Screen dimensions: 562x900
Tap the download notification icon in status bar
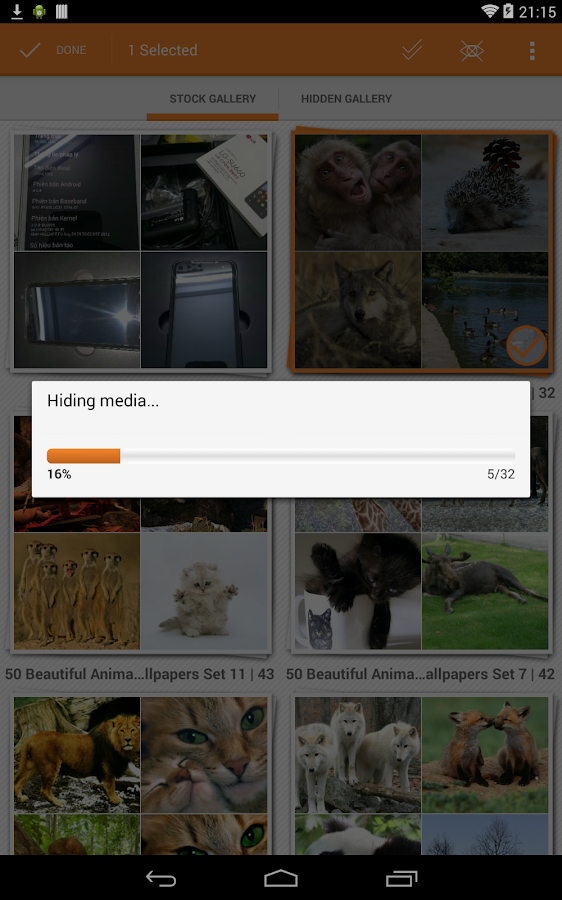pos(17,11)
